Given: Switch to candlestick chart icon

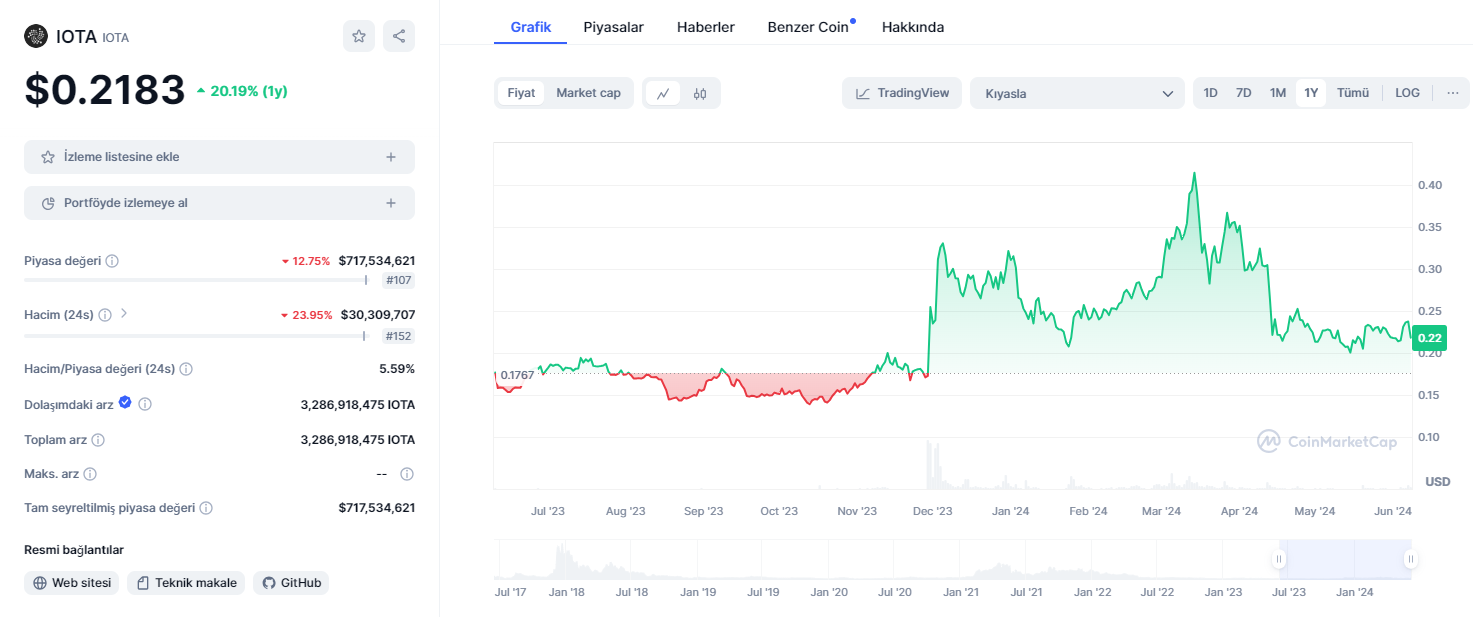Looking at the screenshot, I should 700,93.
